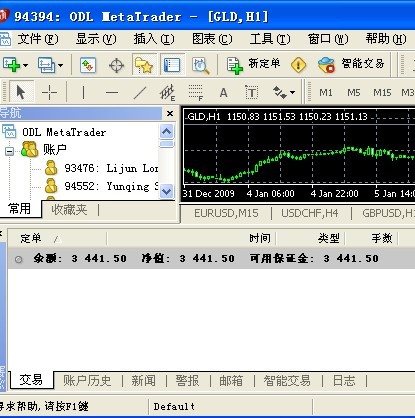This screenshot has width=415, height=418.
Task: Choose the Fibonacci retracement tool
Action: coord(196,92)
